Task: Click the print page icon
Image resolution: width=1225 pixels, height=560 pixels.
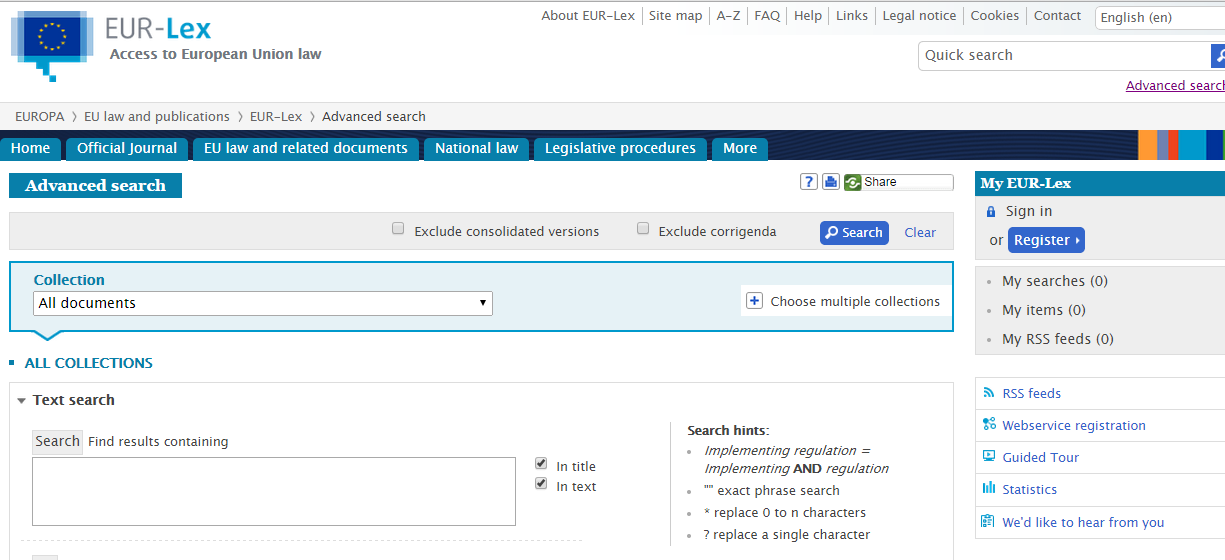Action: click(x=831, y=182)
